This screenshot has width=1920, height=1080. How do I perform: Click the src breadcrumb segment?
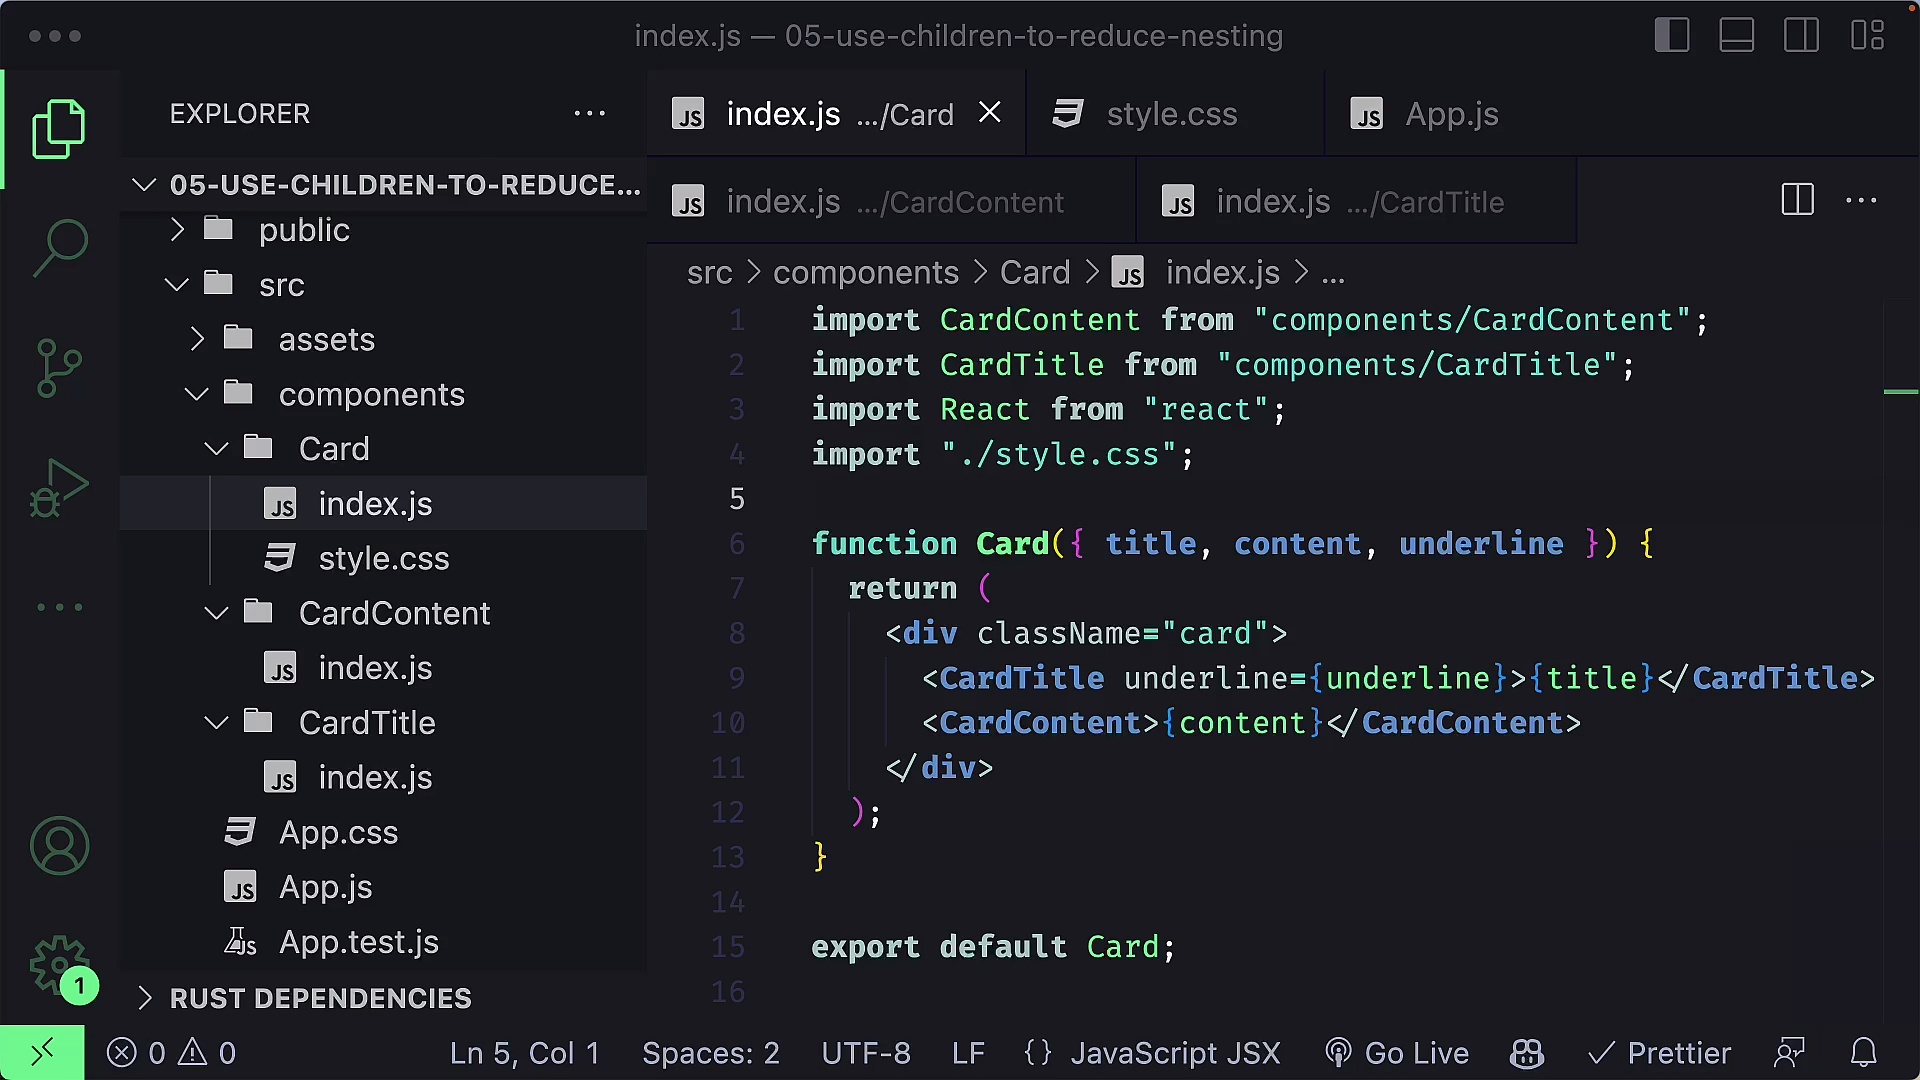(x=709, y=272)
